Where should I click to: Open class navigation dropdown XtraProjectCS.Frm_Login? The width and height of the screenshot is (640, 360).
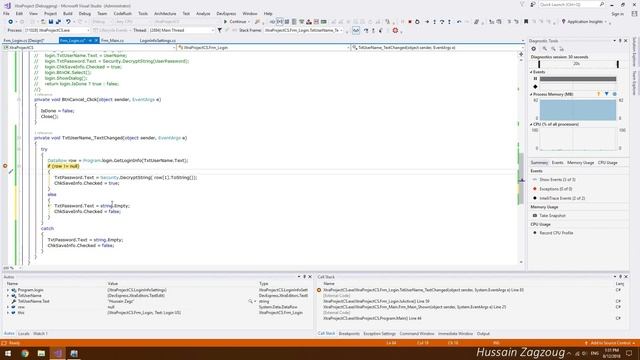(263, 48)
